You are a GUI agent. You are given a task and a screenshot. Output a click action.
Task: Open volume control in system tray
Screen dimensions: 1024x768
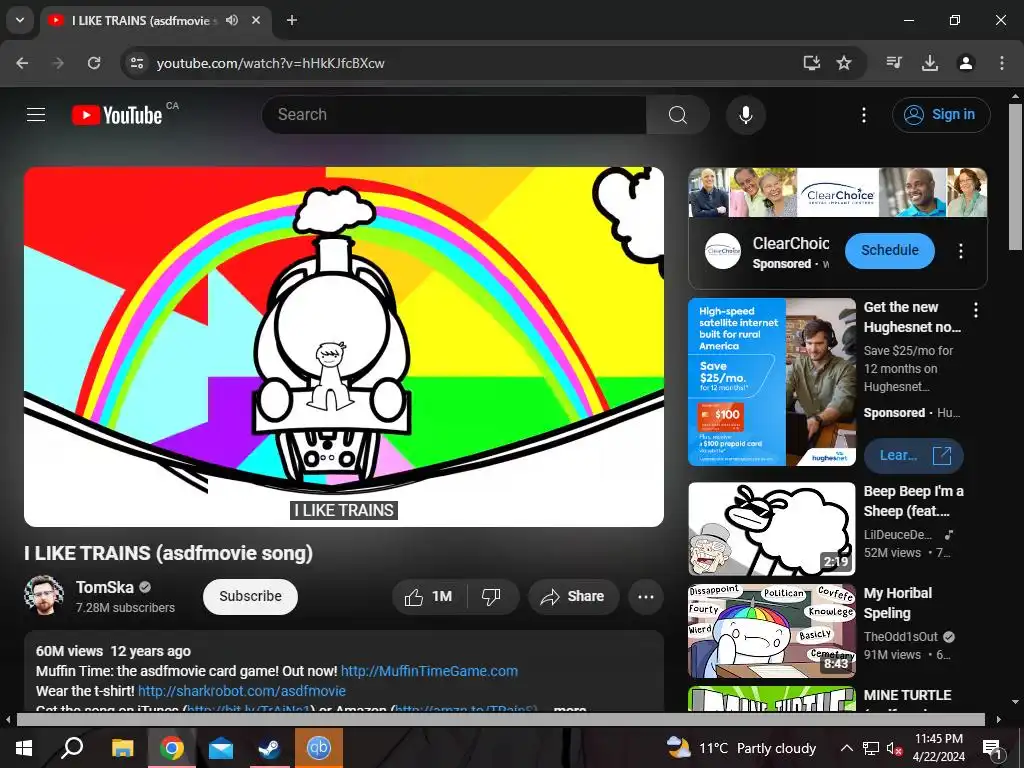click(894, 748)
